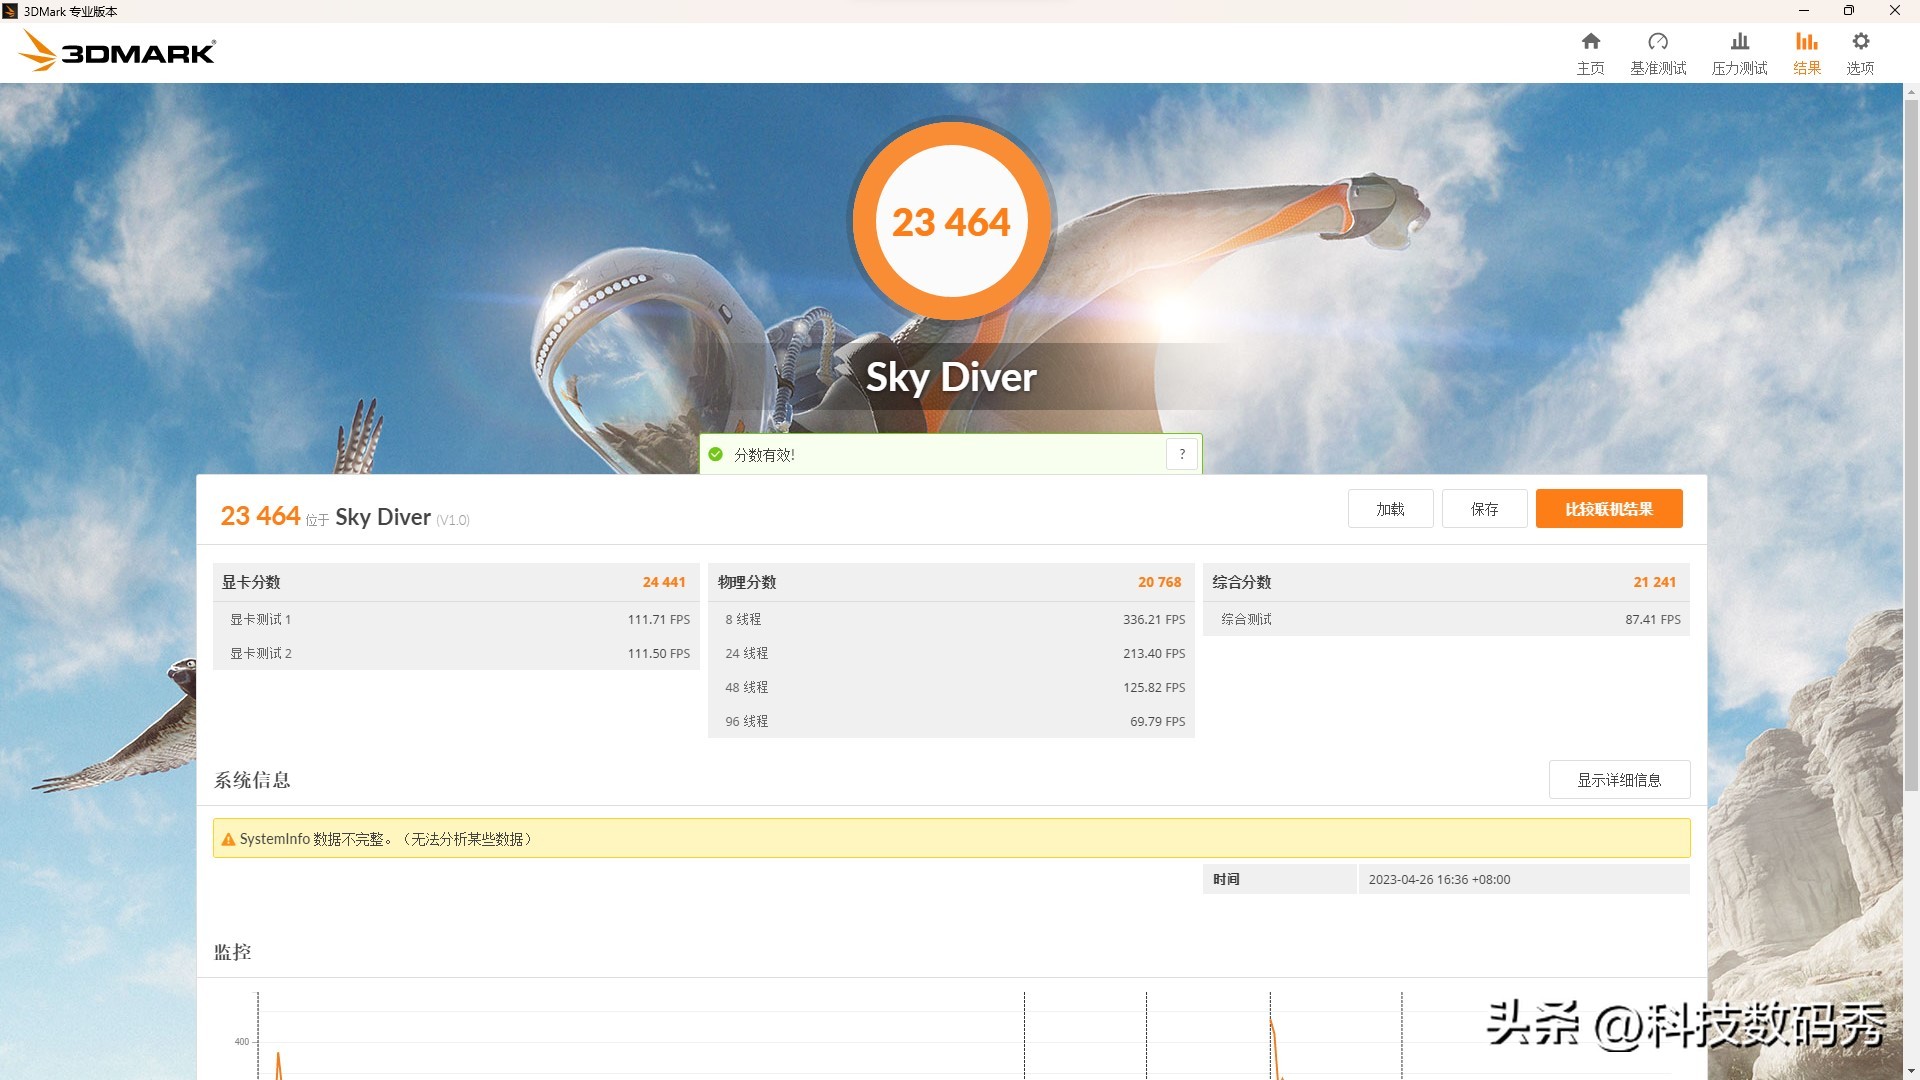Click the 保存 (Save) button
This screenshot has width=1920, height=1080.
(x=1484, y=509)
